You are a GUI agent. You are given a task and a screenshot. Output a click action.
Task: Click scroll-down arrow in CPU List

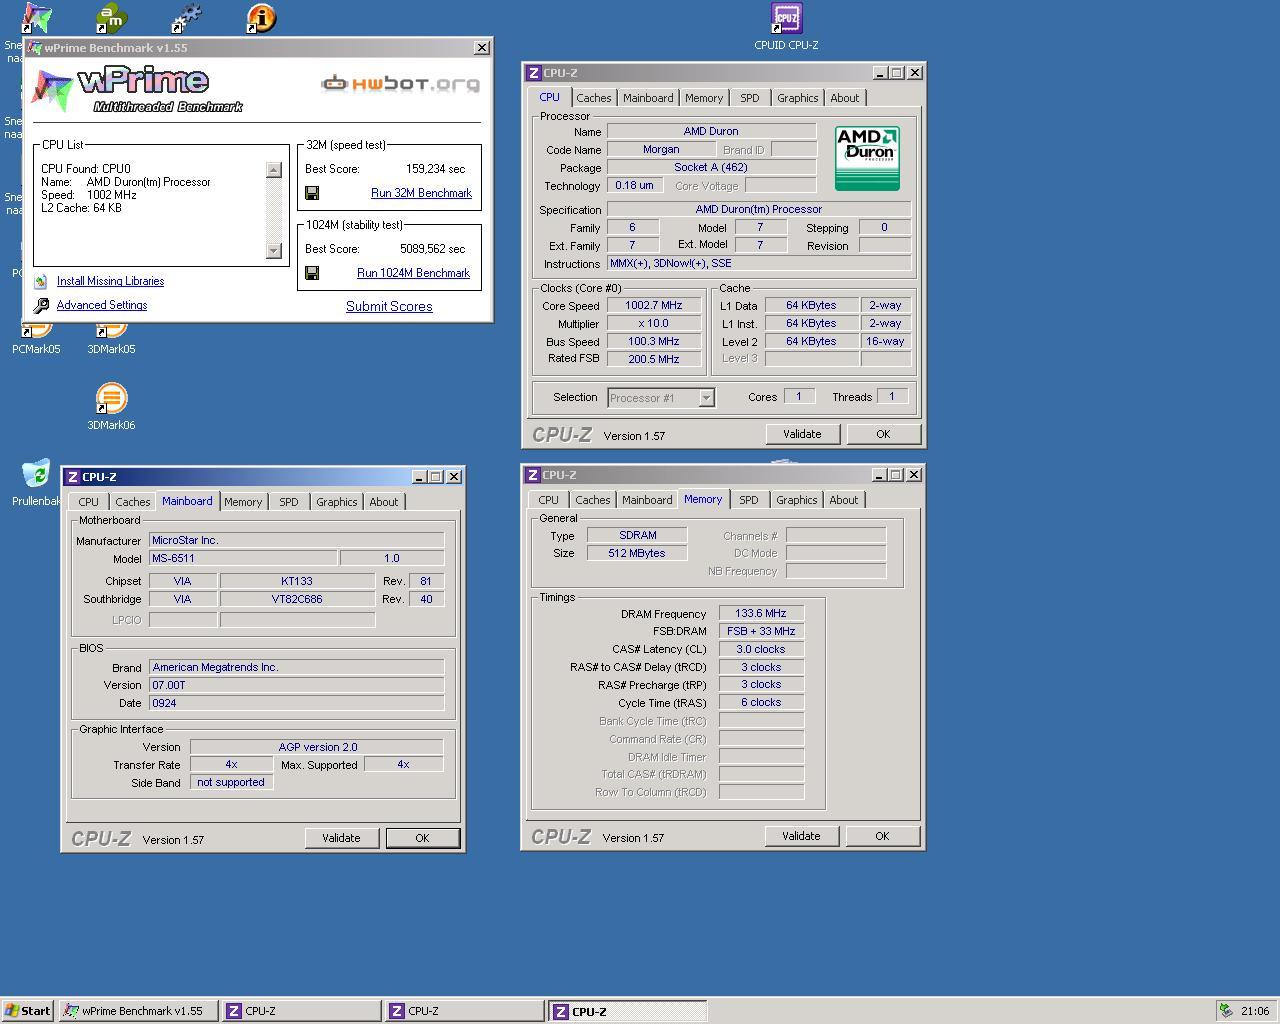[x=274, y=250]
